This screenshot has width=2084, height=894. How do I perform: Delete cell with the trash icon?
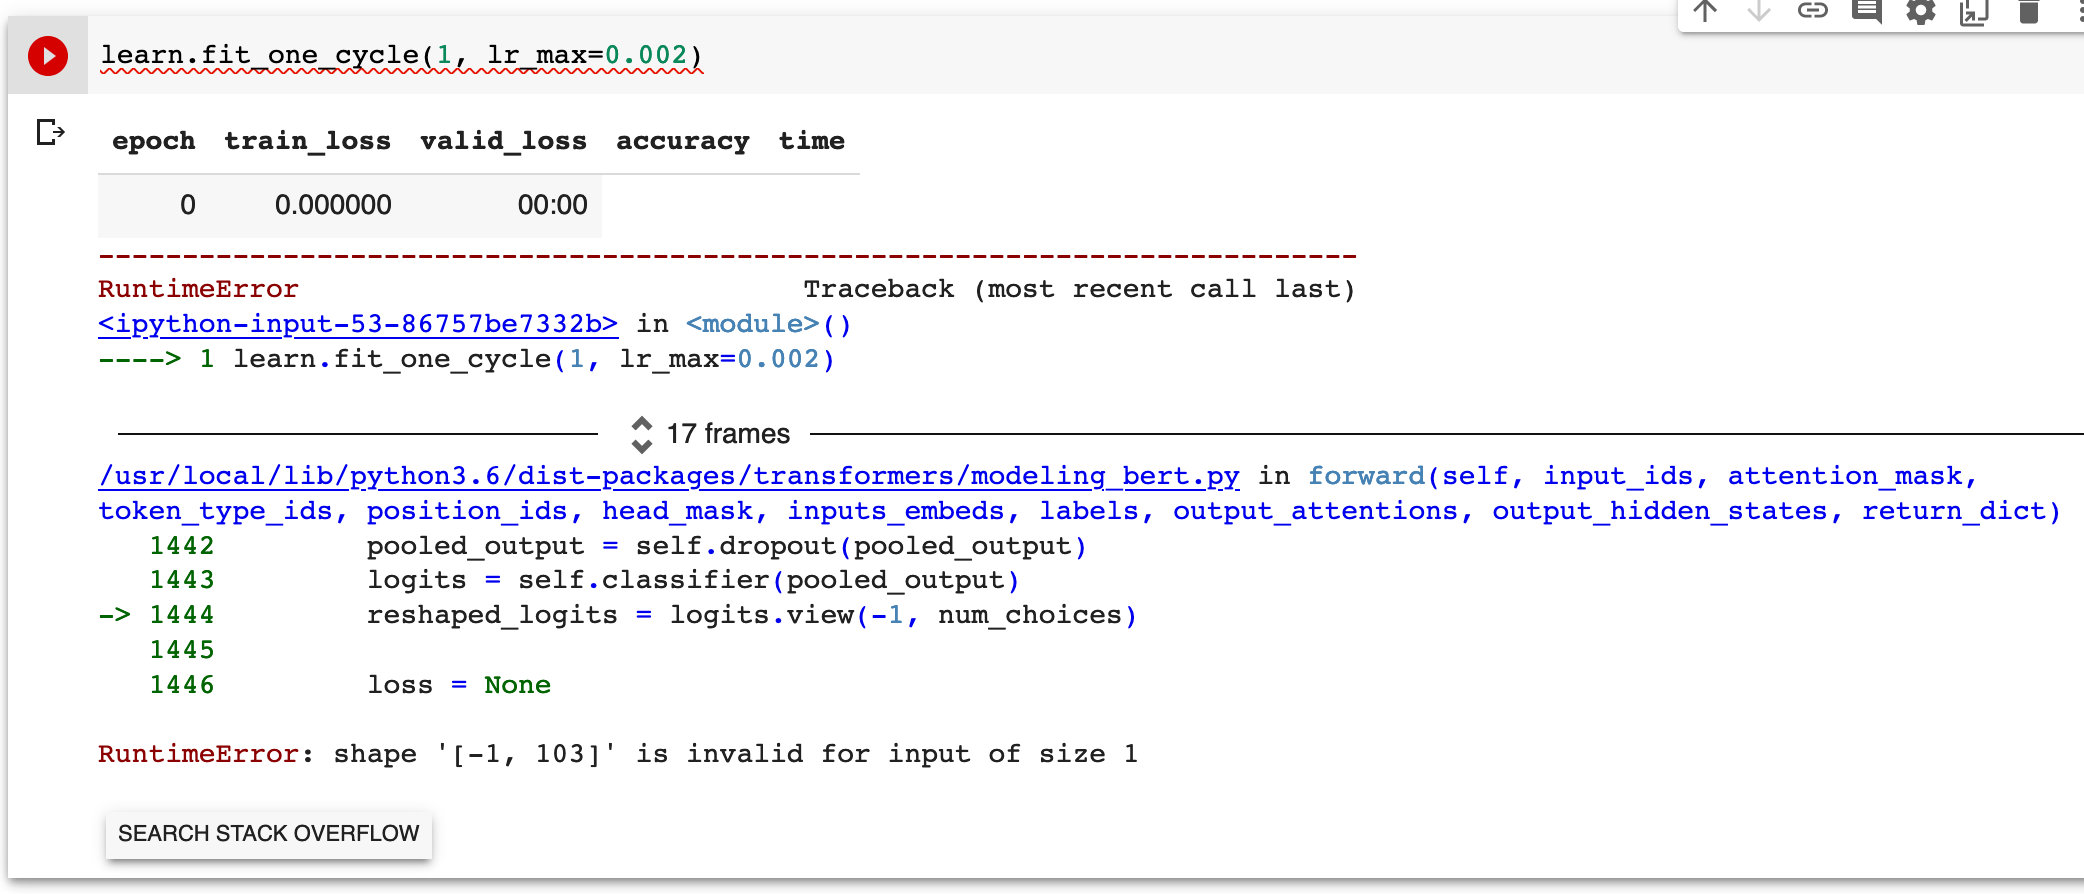click(2028, 12)
